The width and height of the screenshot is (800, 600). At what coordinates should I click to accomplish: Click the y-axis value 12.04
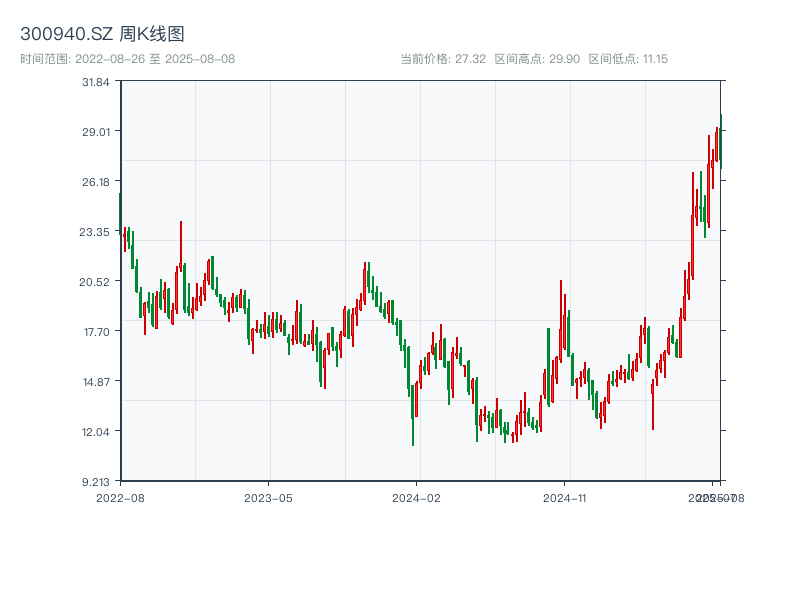[96, 432]
